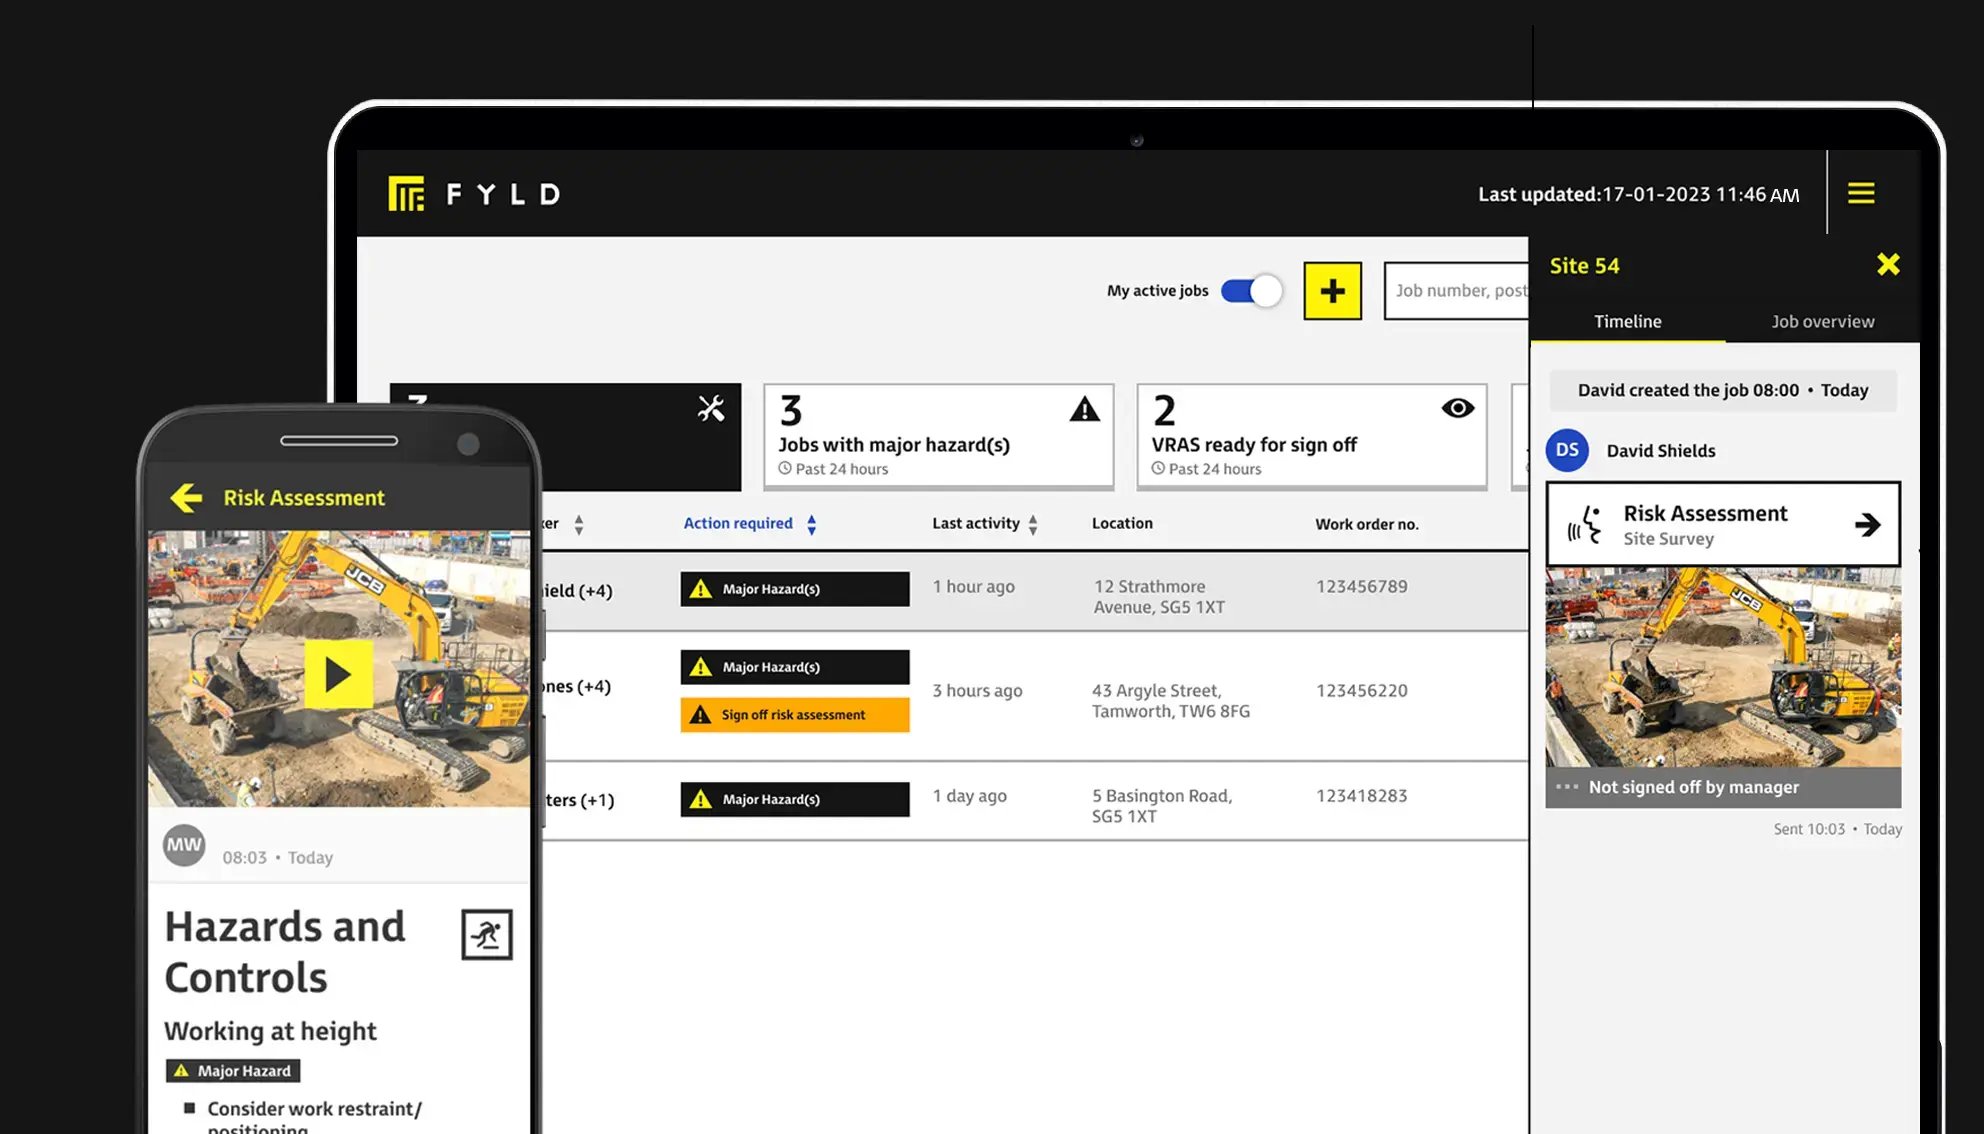Screen dimensions: 1984x1134
Task: Click the yellow plus add job button
Action: pyautogui.click(x=1332, y=291)
